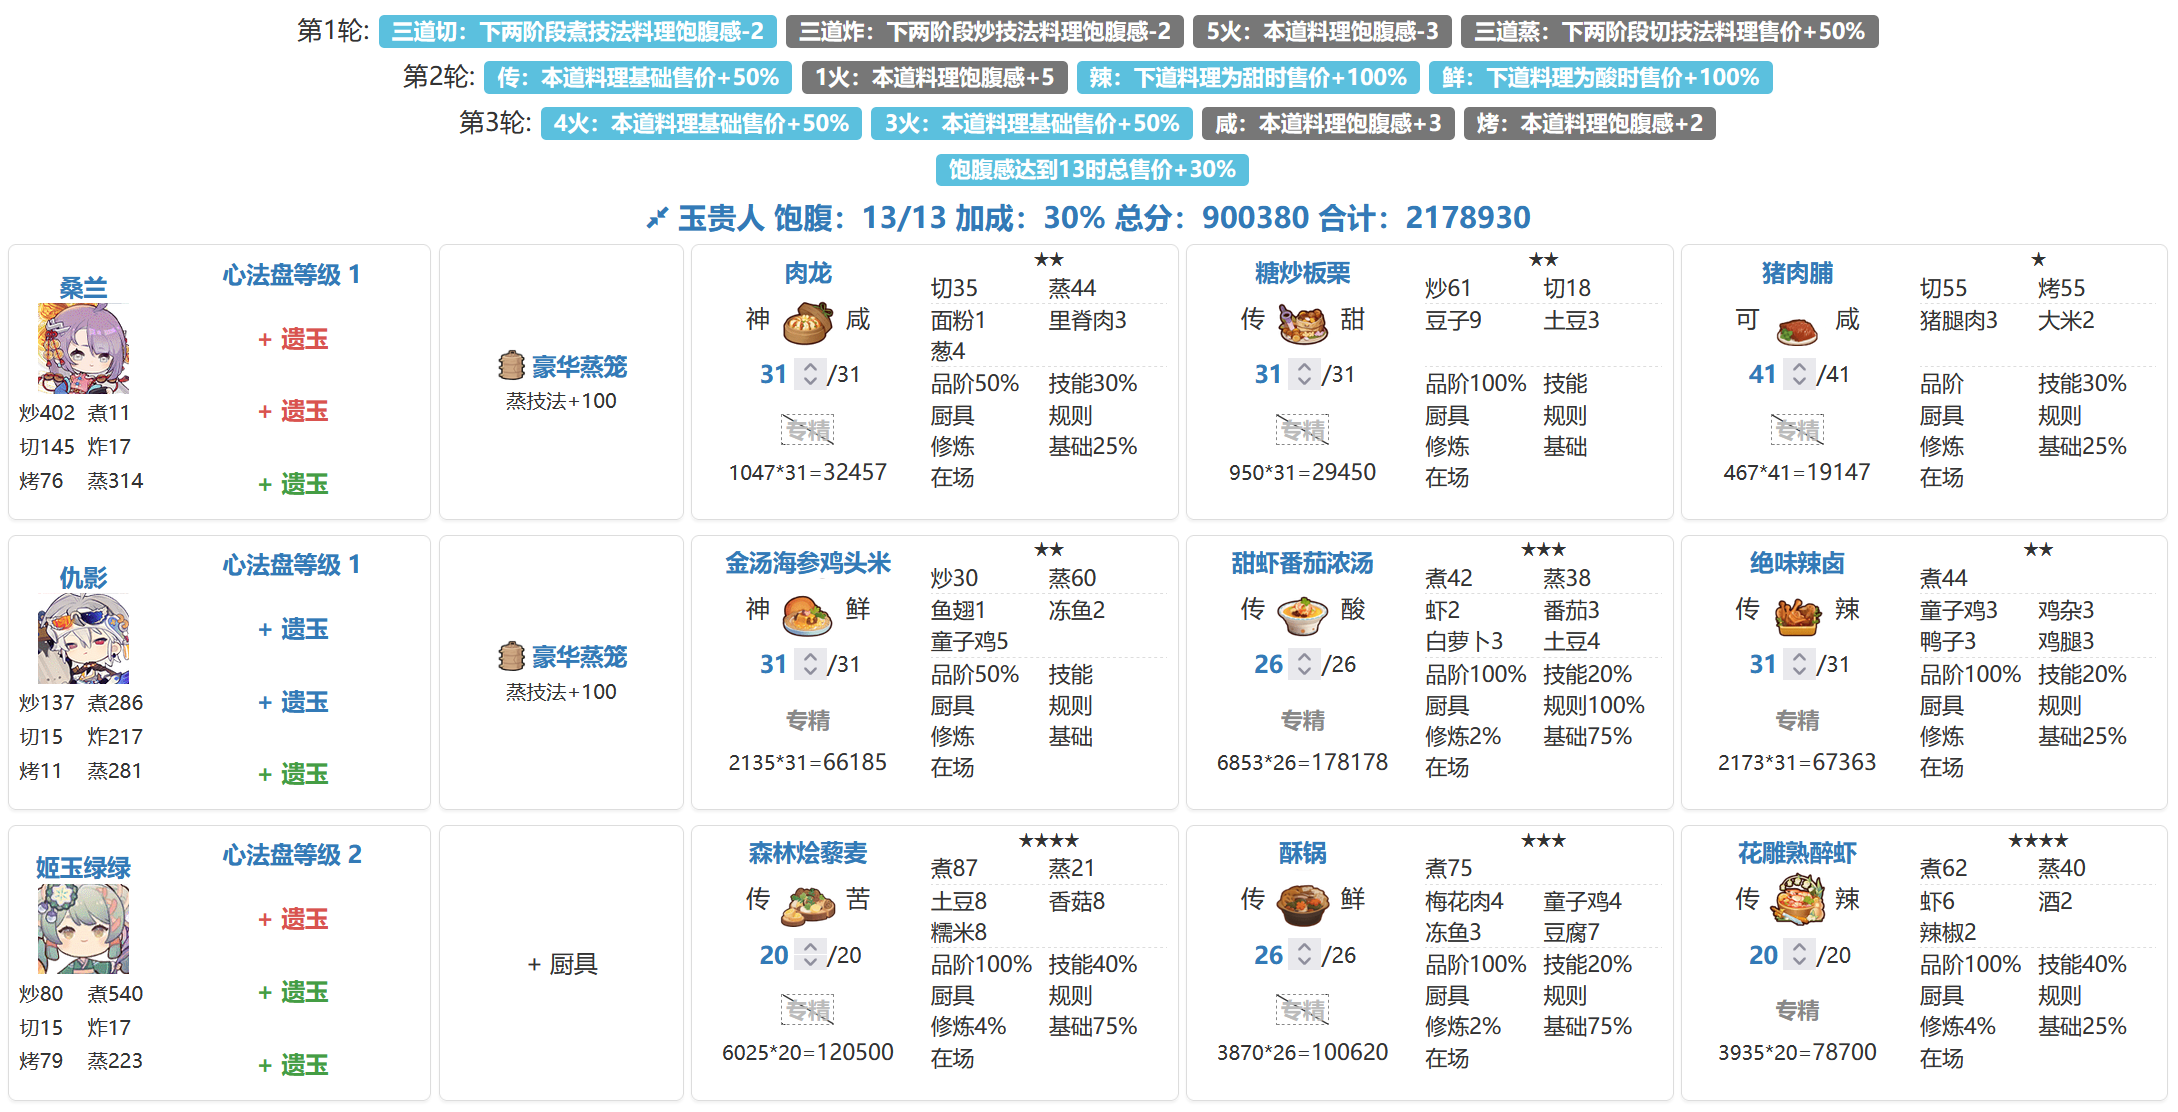Click the 桑兰 chef avatar
The width and height of the screenshot is (2178, 1112).
pyautogui.click(x=83, y=348)
